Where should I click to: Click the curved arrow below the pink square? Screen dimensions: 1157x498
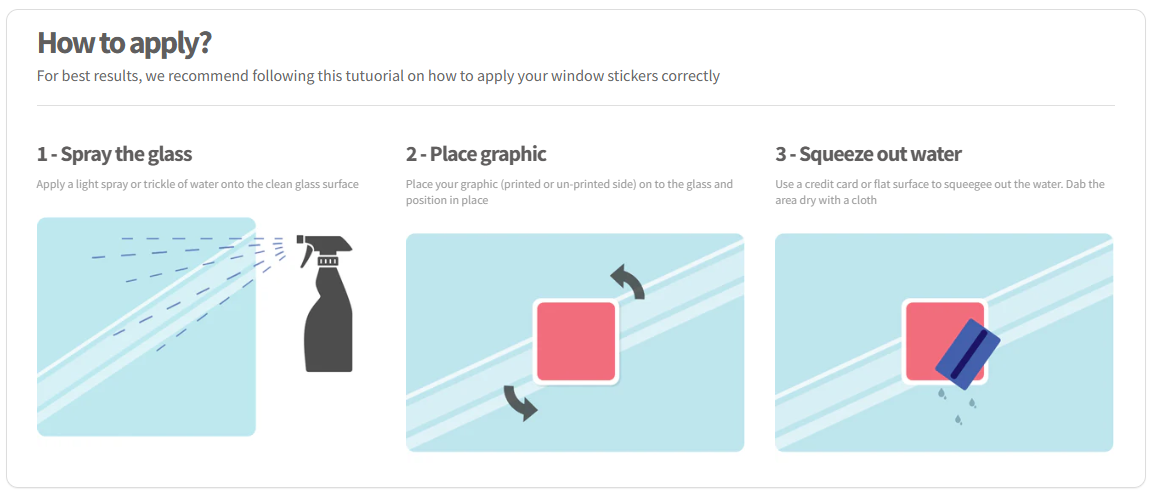tap(520, 402)
